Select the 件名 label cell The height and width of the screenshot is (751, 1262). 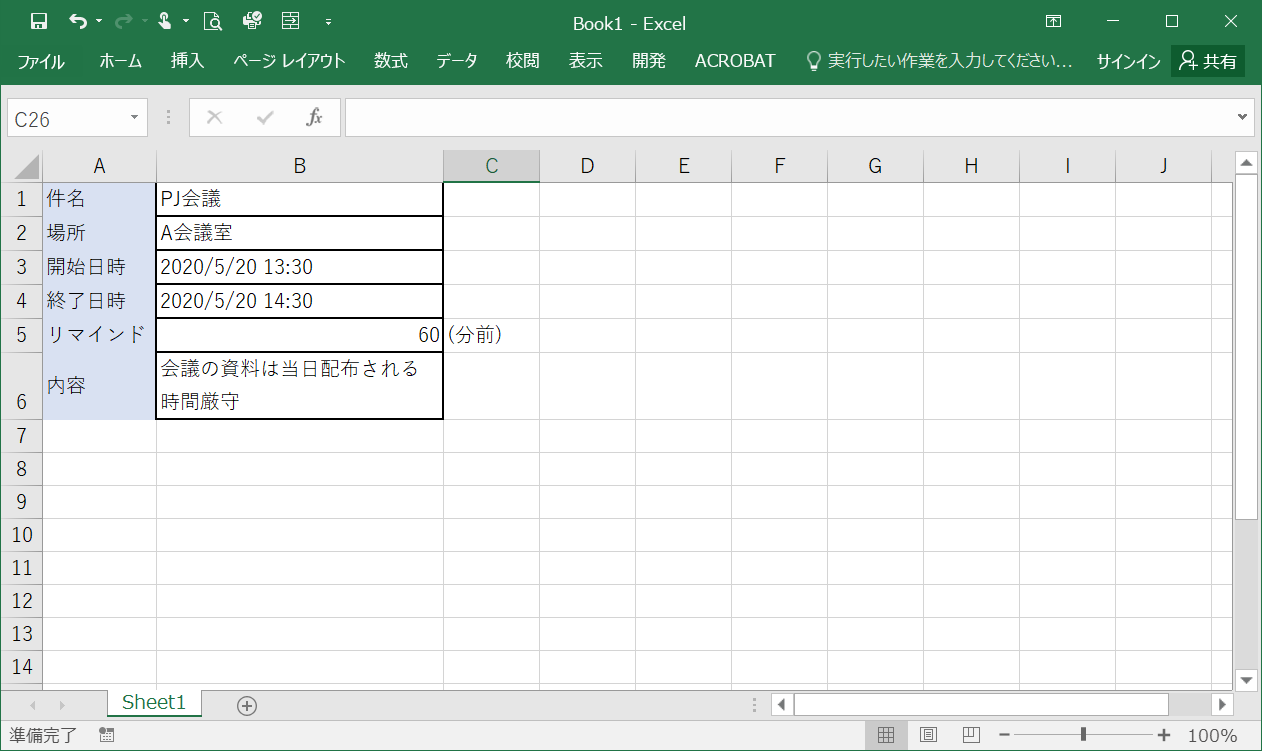(99, 199)
